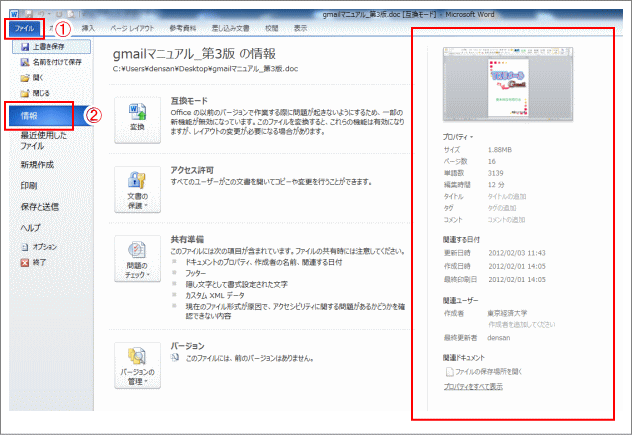Click the タイトルの追加 field
The width and height of the screenshot is (632, 435).
[507, 196]
